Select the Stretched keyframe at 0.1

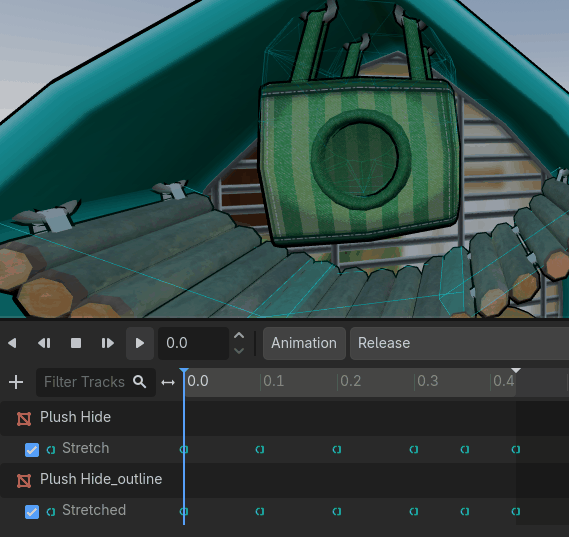[x=260, y=512]
